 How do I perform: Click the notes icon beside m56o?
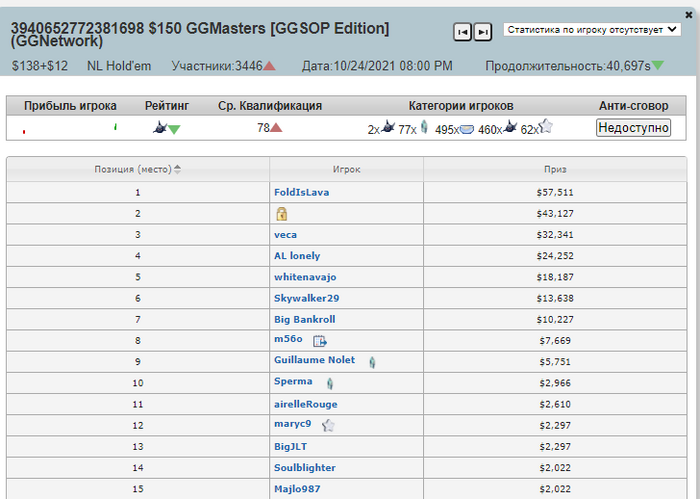320,341
